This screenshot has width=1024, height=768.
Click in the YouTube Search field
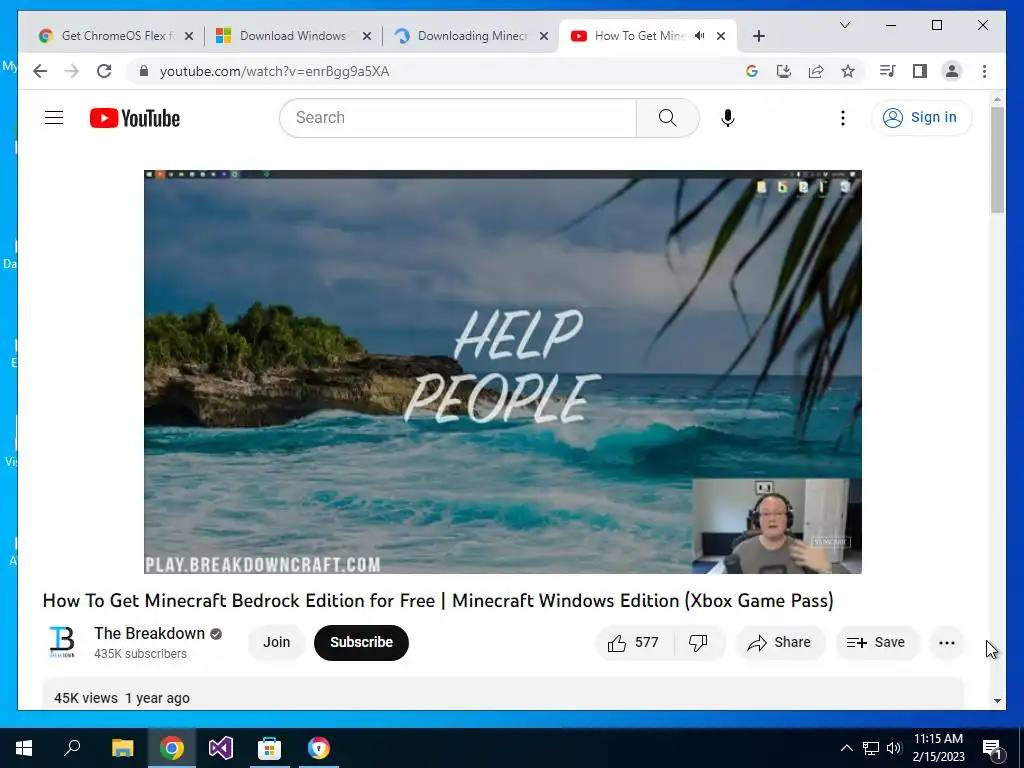click(x=458, y=118)
